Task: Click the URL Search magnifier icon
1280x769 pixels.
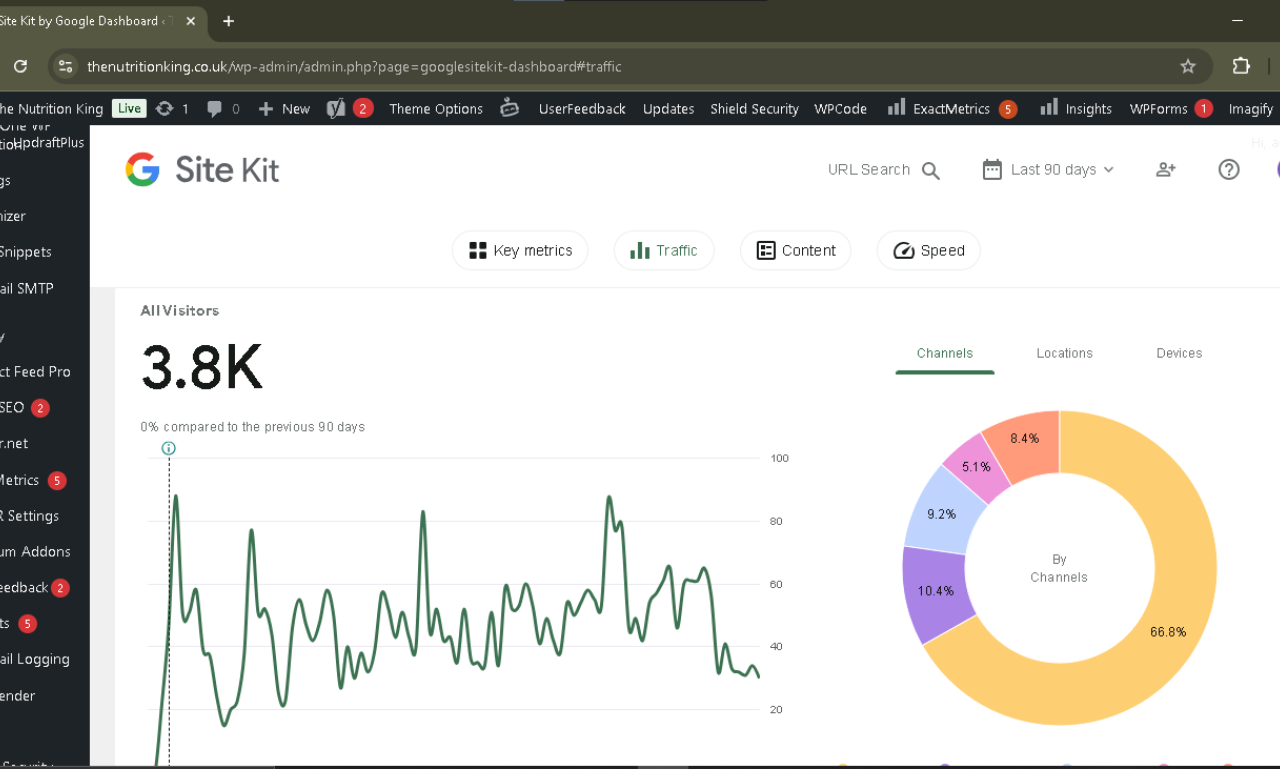Action: (x=931, y=171)
